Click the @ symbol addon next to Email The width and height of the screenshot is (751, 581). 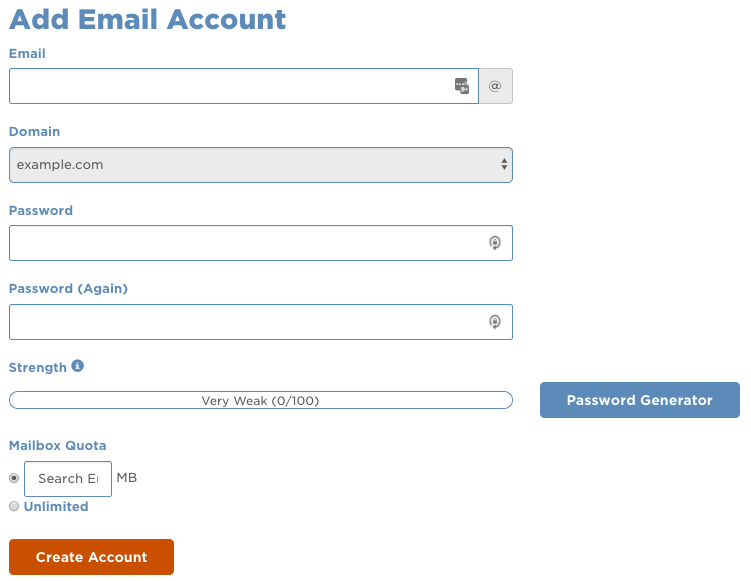click(496, 86)
